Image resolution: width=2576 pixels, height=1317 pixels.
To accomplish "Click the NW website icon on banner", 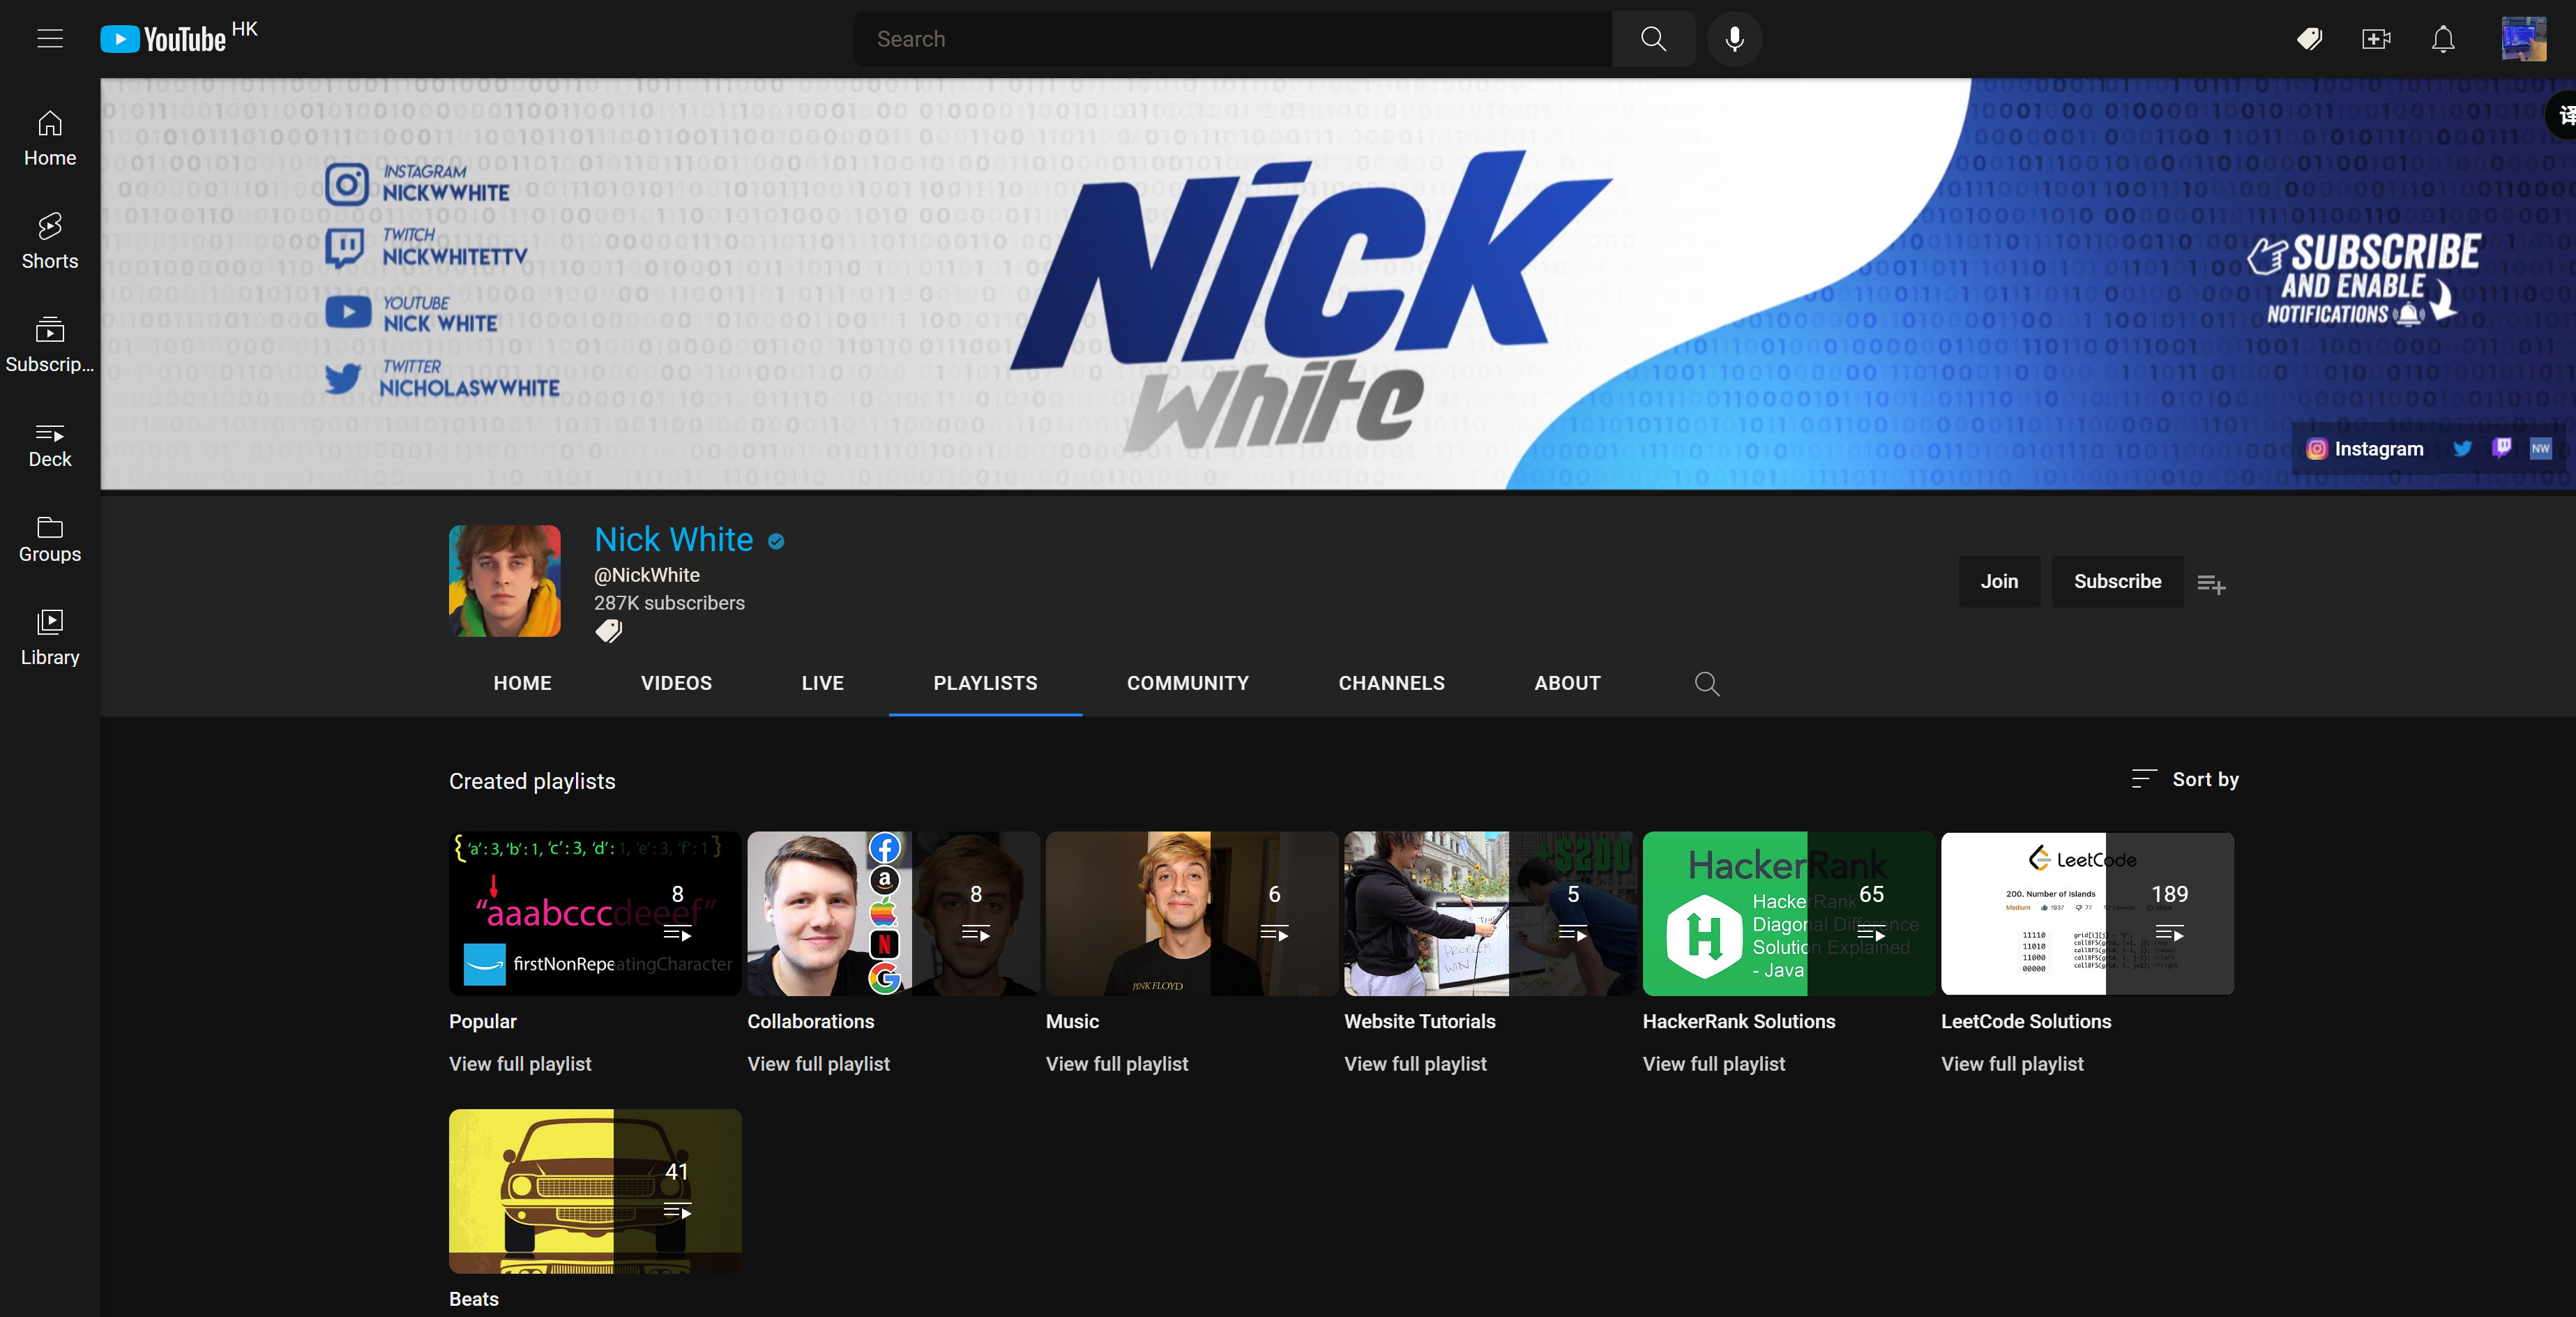I will 2540,448.
